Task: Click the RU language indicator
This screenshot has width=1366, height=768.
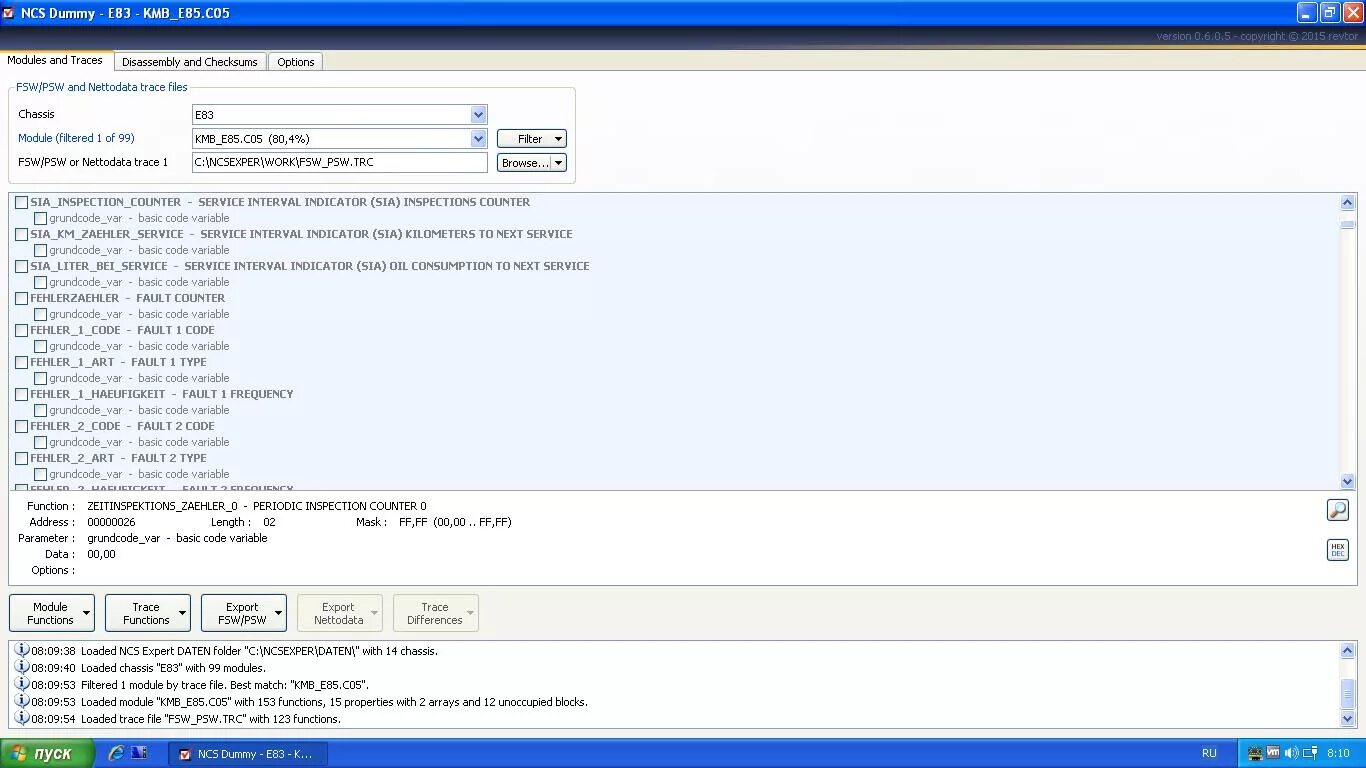Action: click(x=1209, y=753)
